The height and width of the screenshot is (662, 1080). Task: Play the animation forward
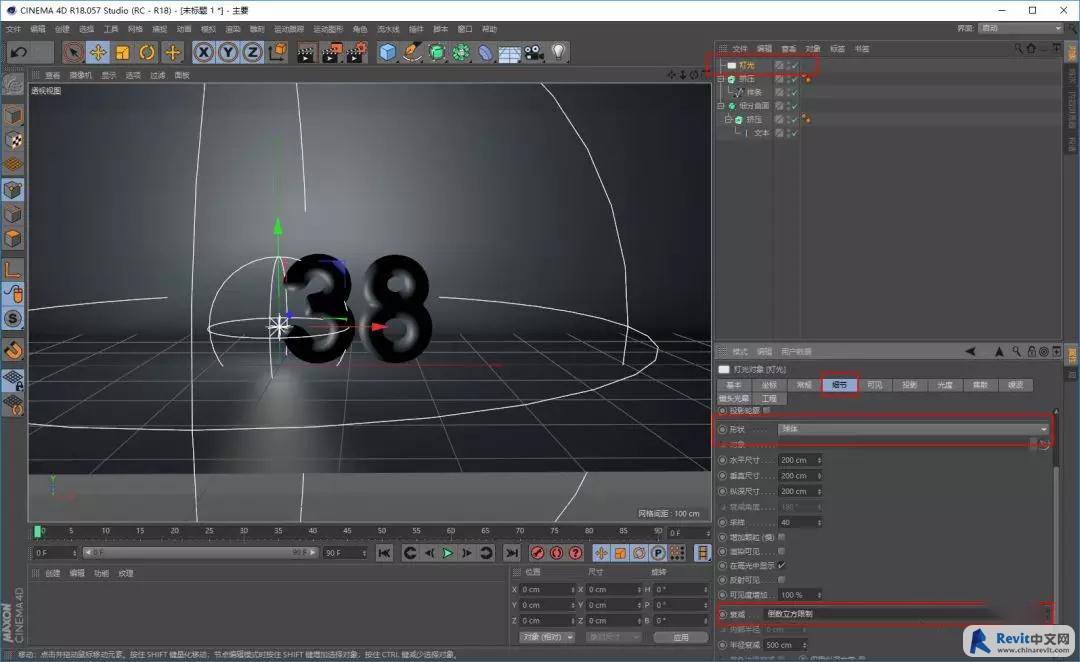click(x=448, y=552)
